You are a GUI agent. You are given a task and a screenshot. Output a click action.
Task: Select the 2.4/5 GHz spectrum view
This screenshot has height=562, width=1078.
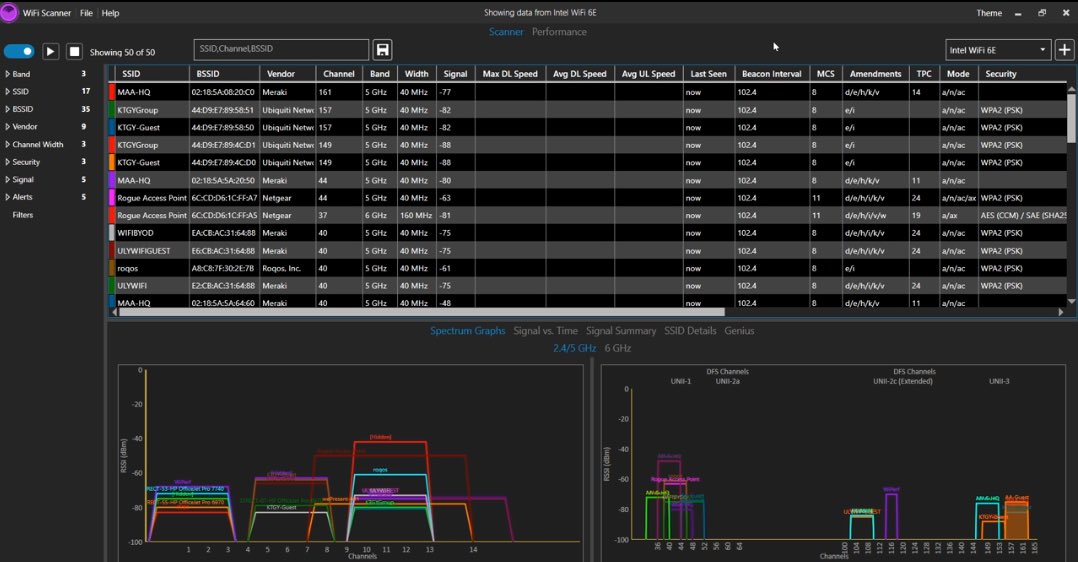(x=574, y=348)
